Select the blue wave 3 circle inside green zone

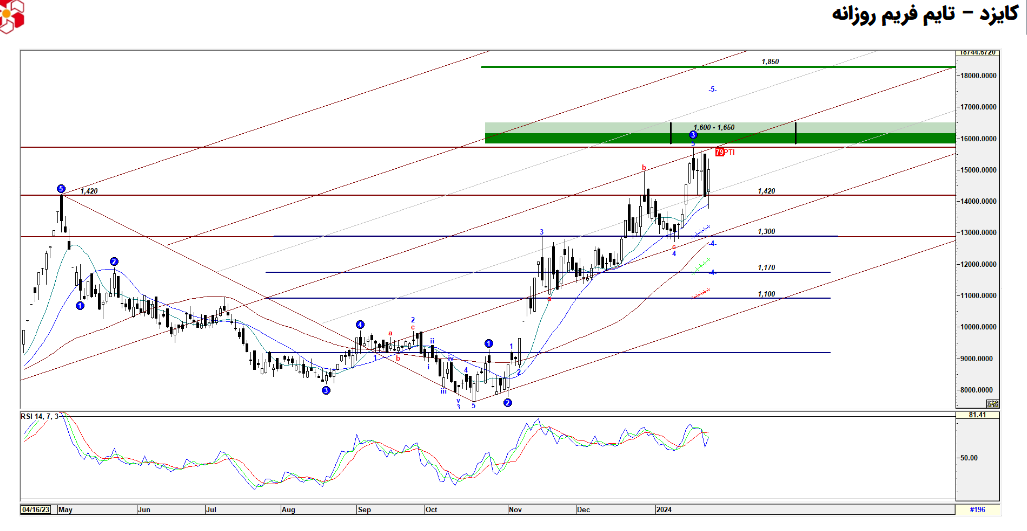693,134
